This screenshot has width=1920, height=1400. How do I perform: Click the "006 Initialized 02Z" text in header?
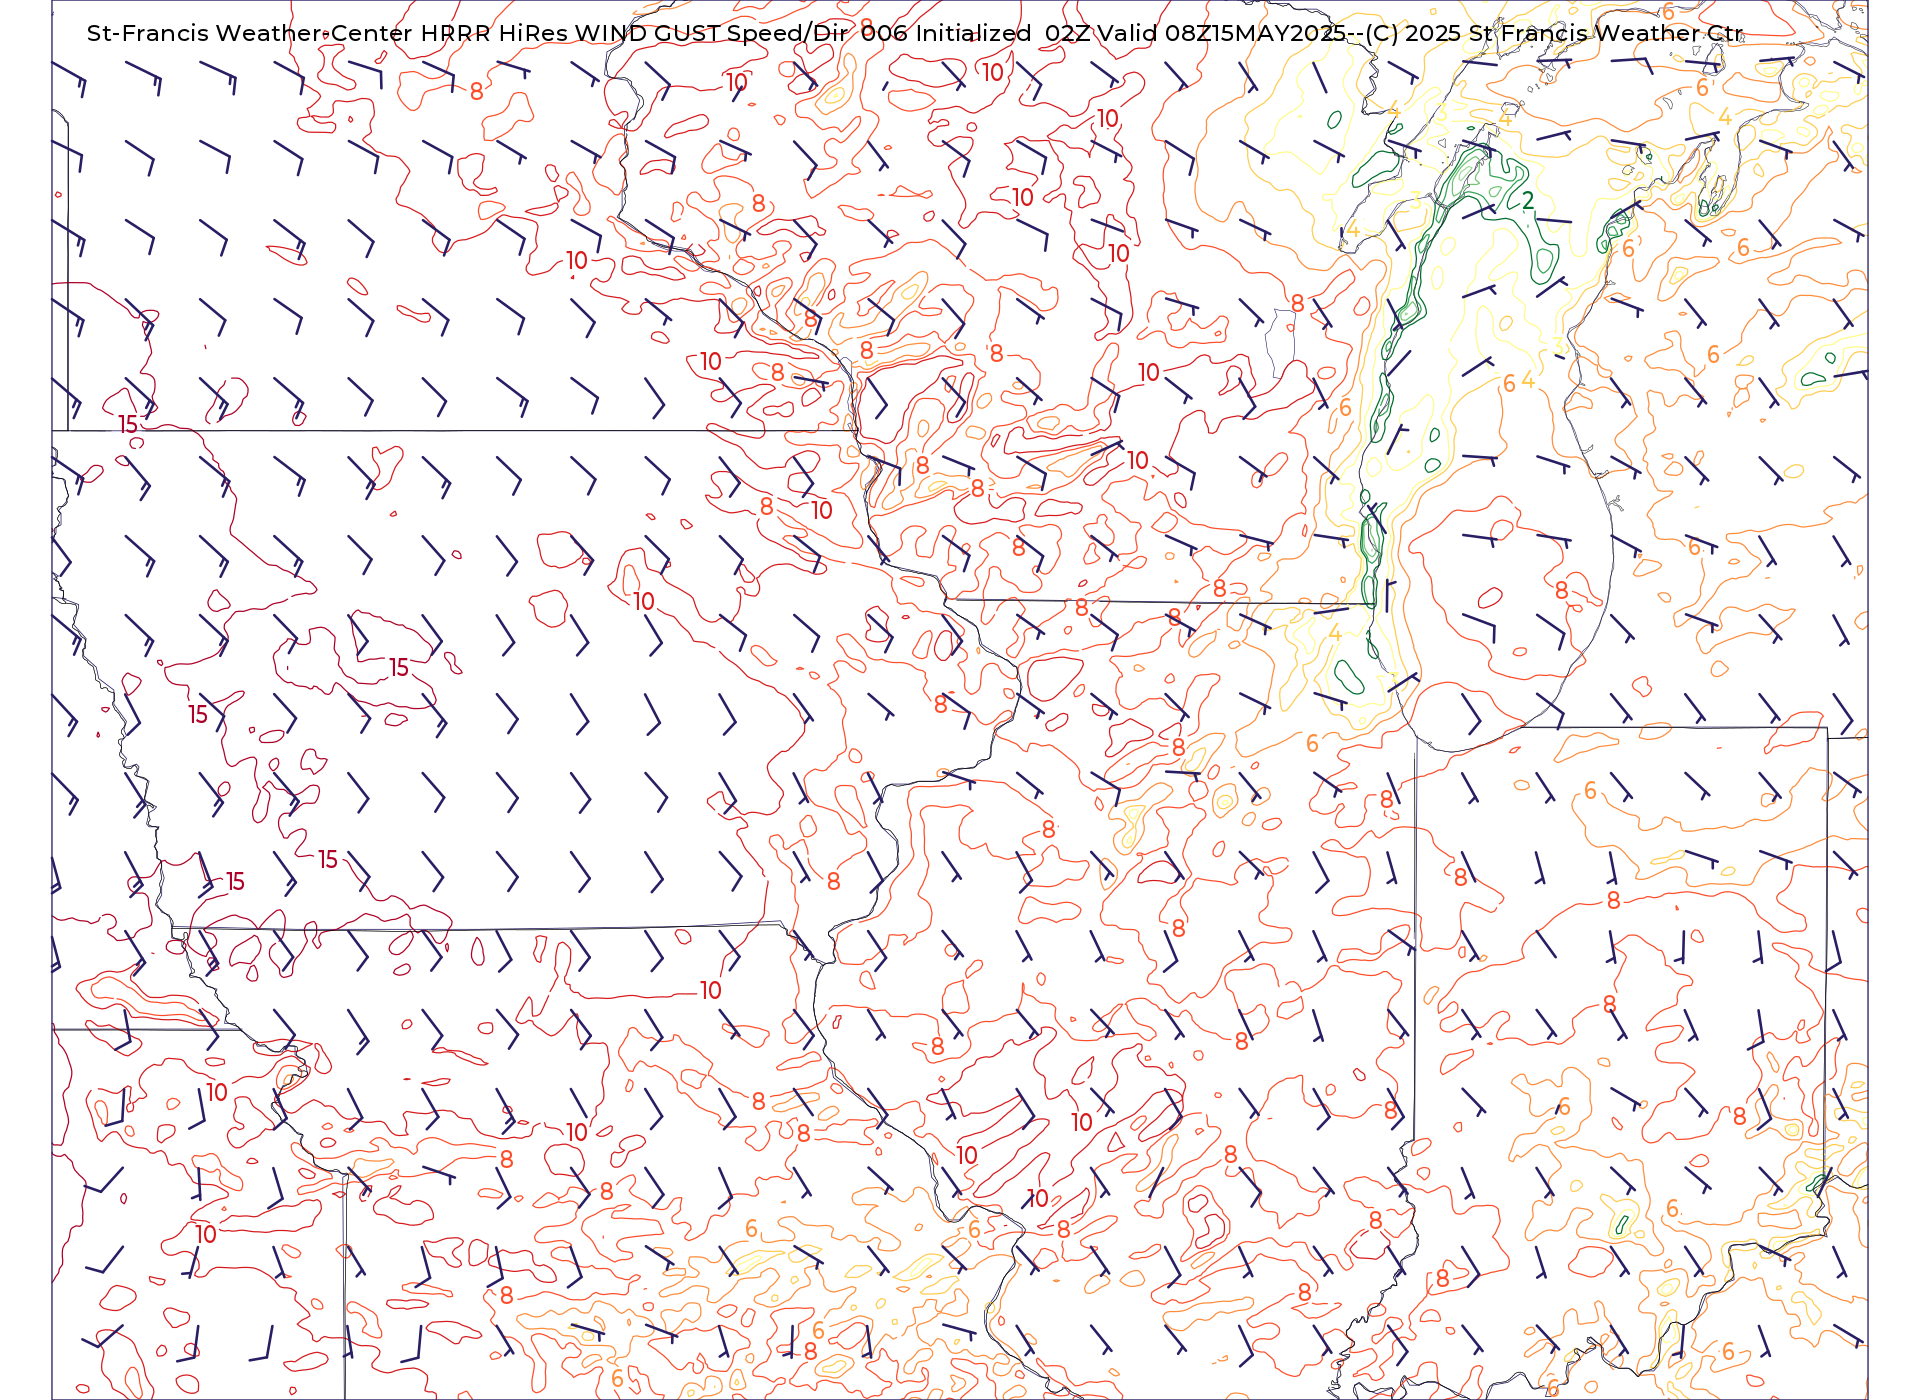976,33
